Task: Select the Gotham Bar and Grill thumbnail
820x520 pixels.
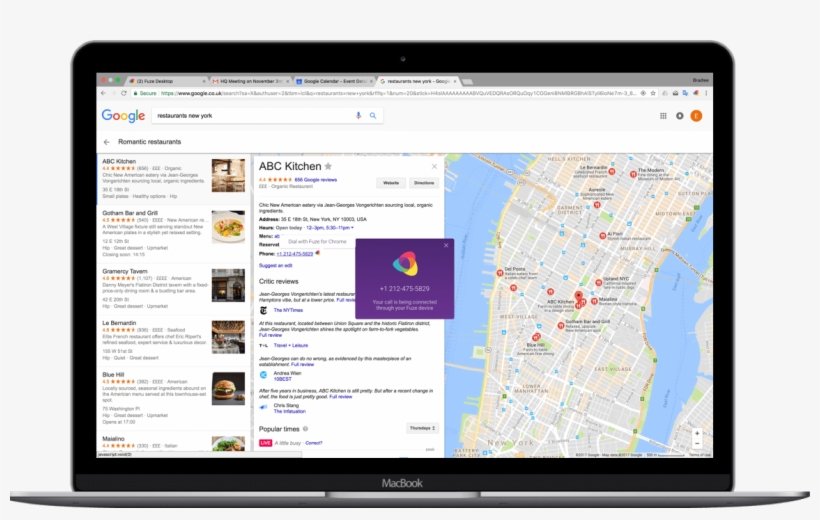Action: pyautogui.click(x=228, y=226)
